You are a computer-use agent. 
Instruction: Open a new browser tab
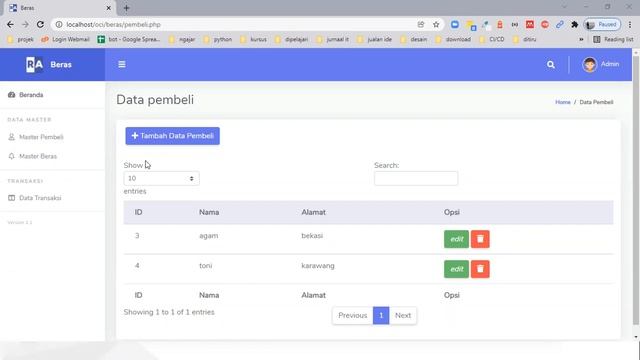pos(126,8)
